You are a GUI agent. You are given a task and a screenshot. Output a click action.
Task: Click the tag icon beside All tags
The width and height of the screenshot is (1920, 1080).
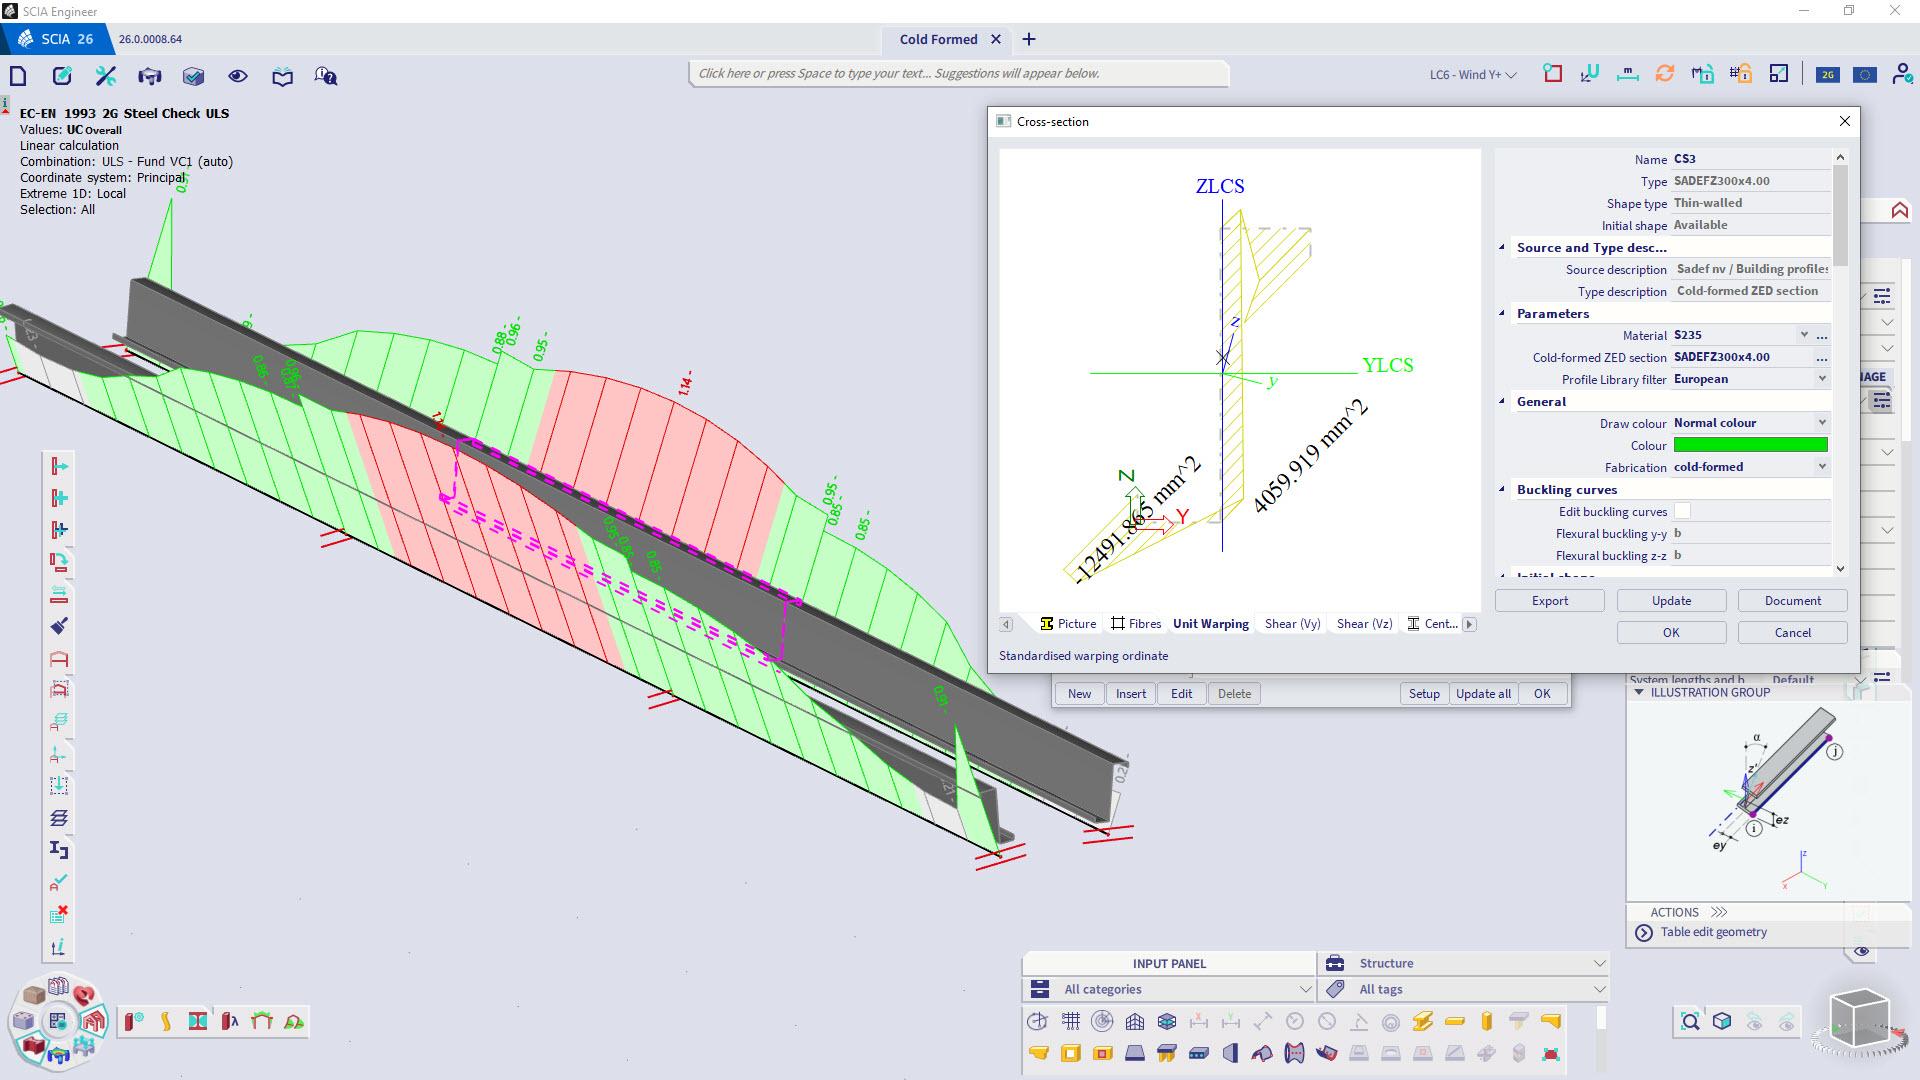click(x=1335, y=989)
